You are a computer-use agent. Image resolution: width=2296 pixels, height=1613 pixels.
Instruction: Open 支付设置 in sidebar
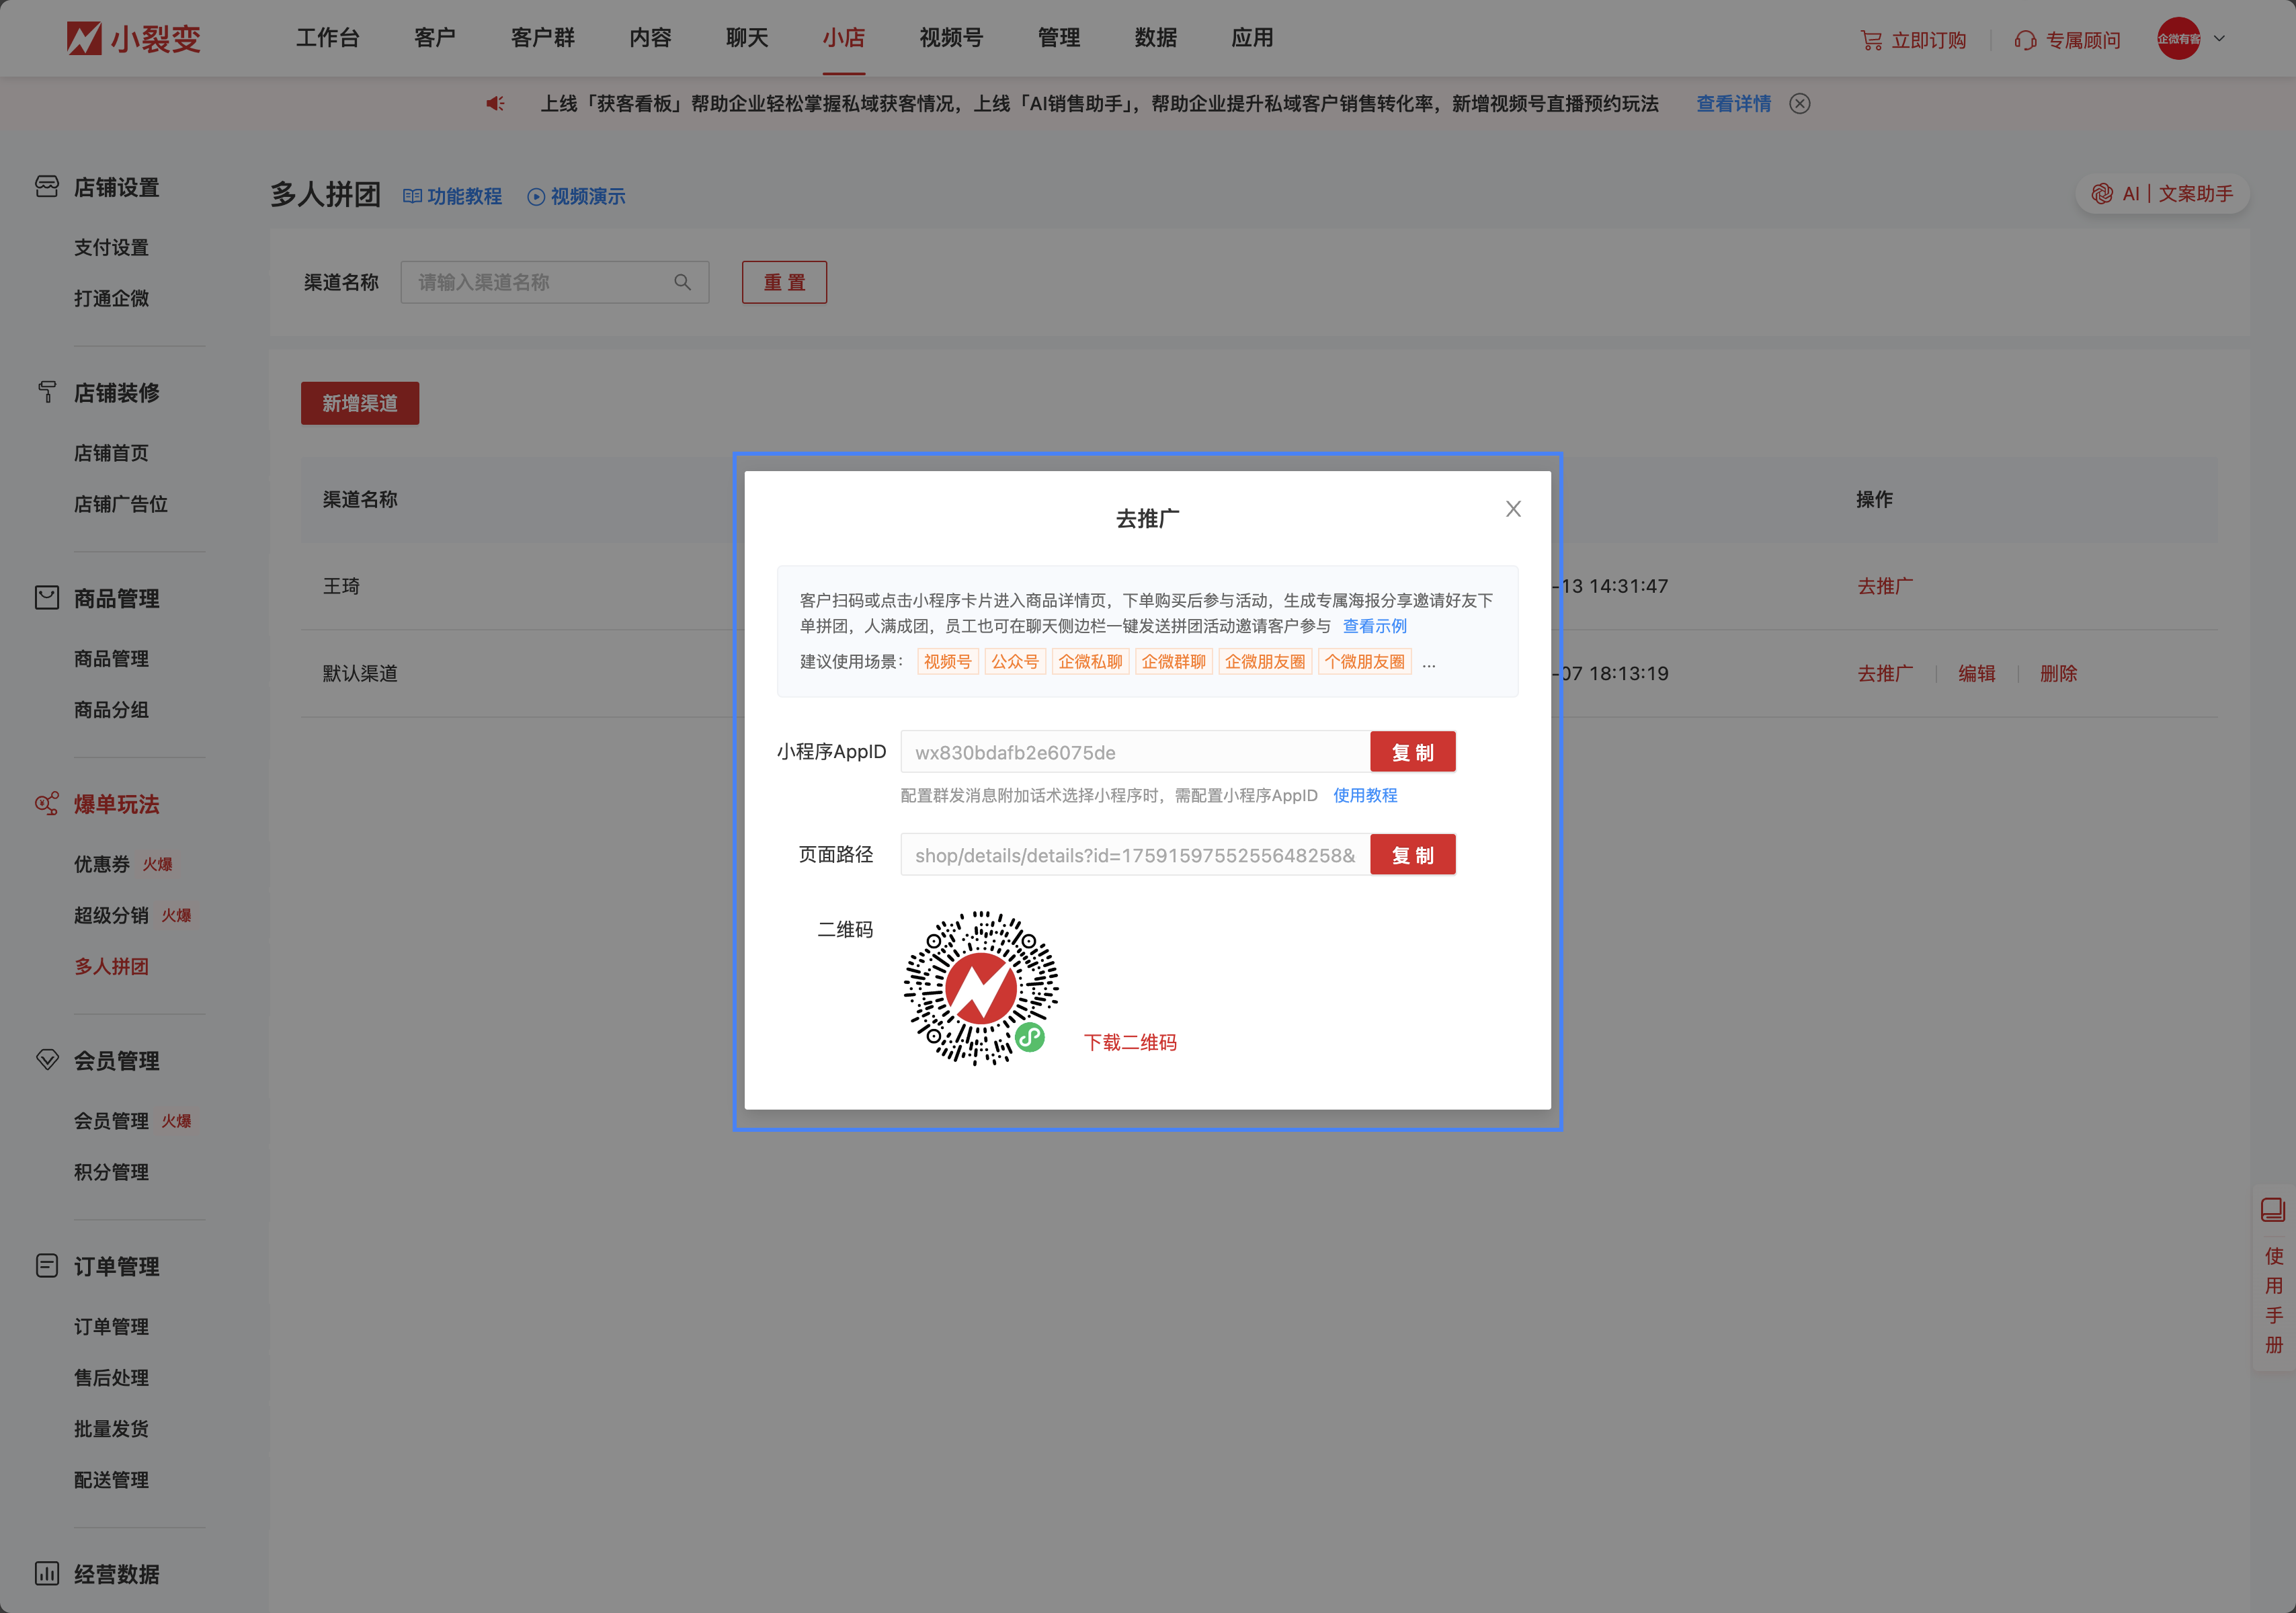point(111,247)
